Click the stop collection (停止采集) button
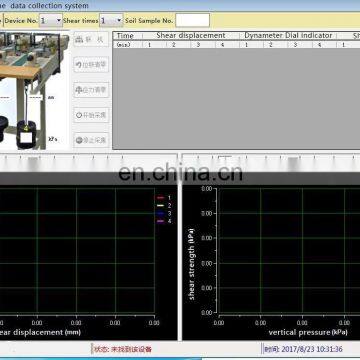Screen dimensions: 360x360 point(91,140)
